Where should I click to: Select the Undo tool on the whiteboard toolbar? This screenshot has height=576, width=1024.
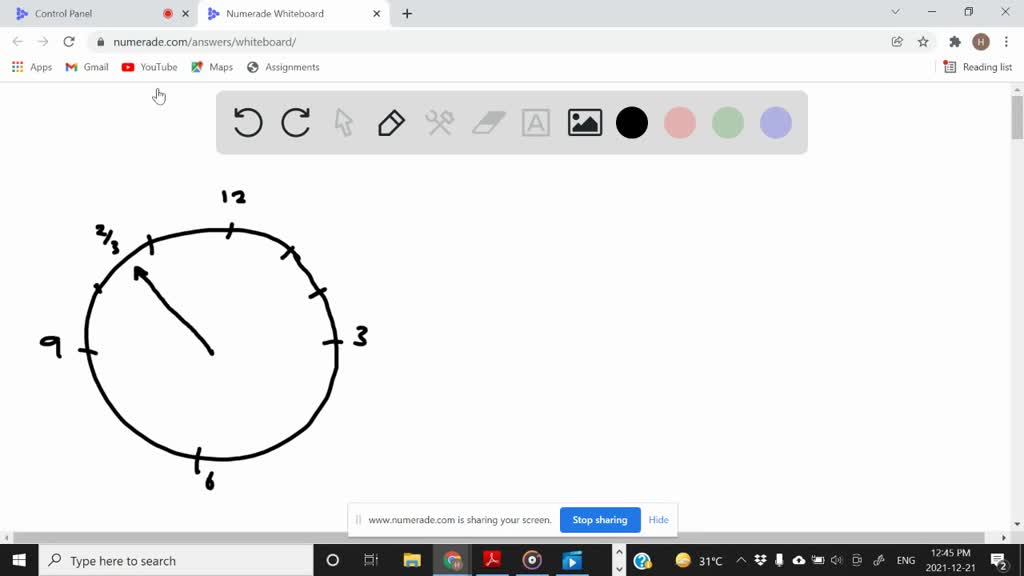[x=247, y=122]
